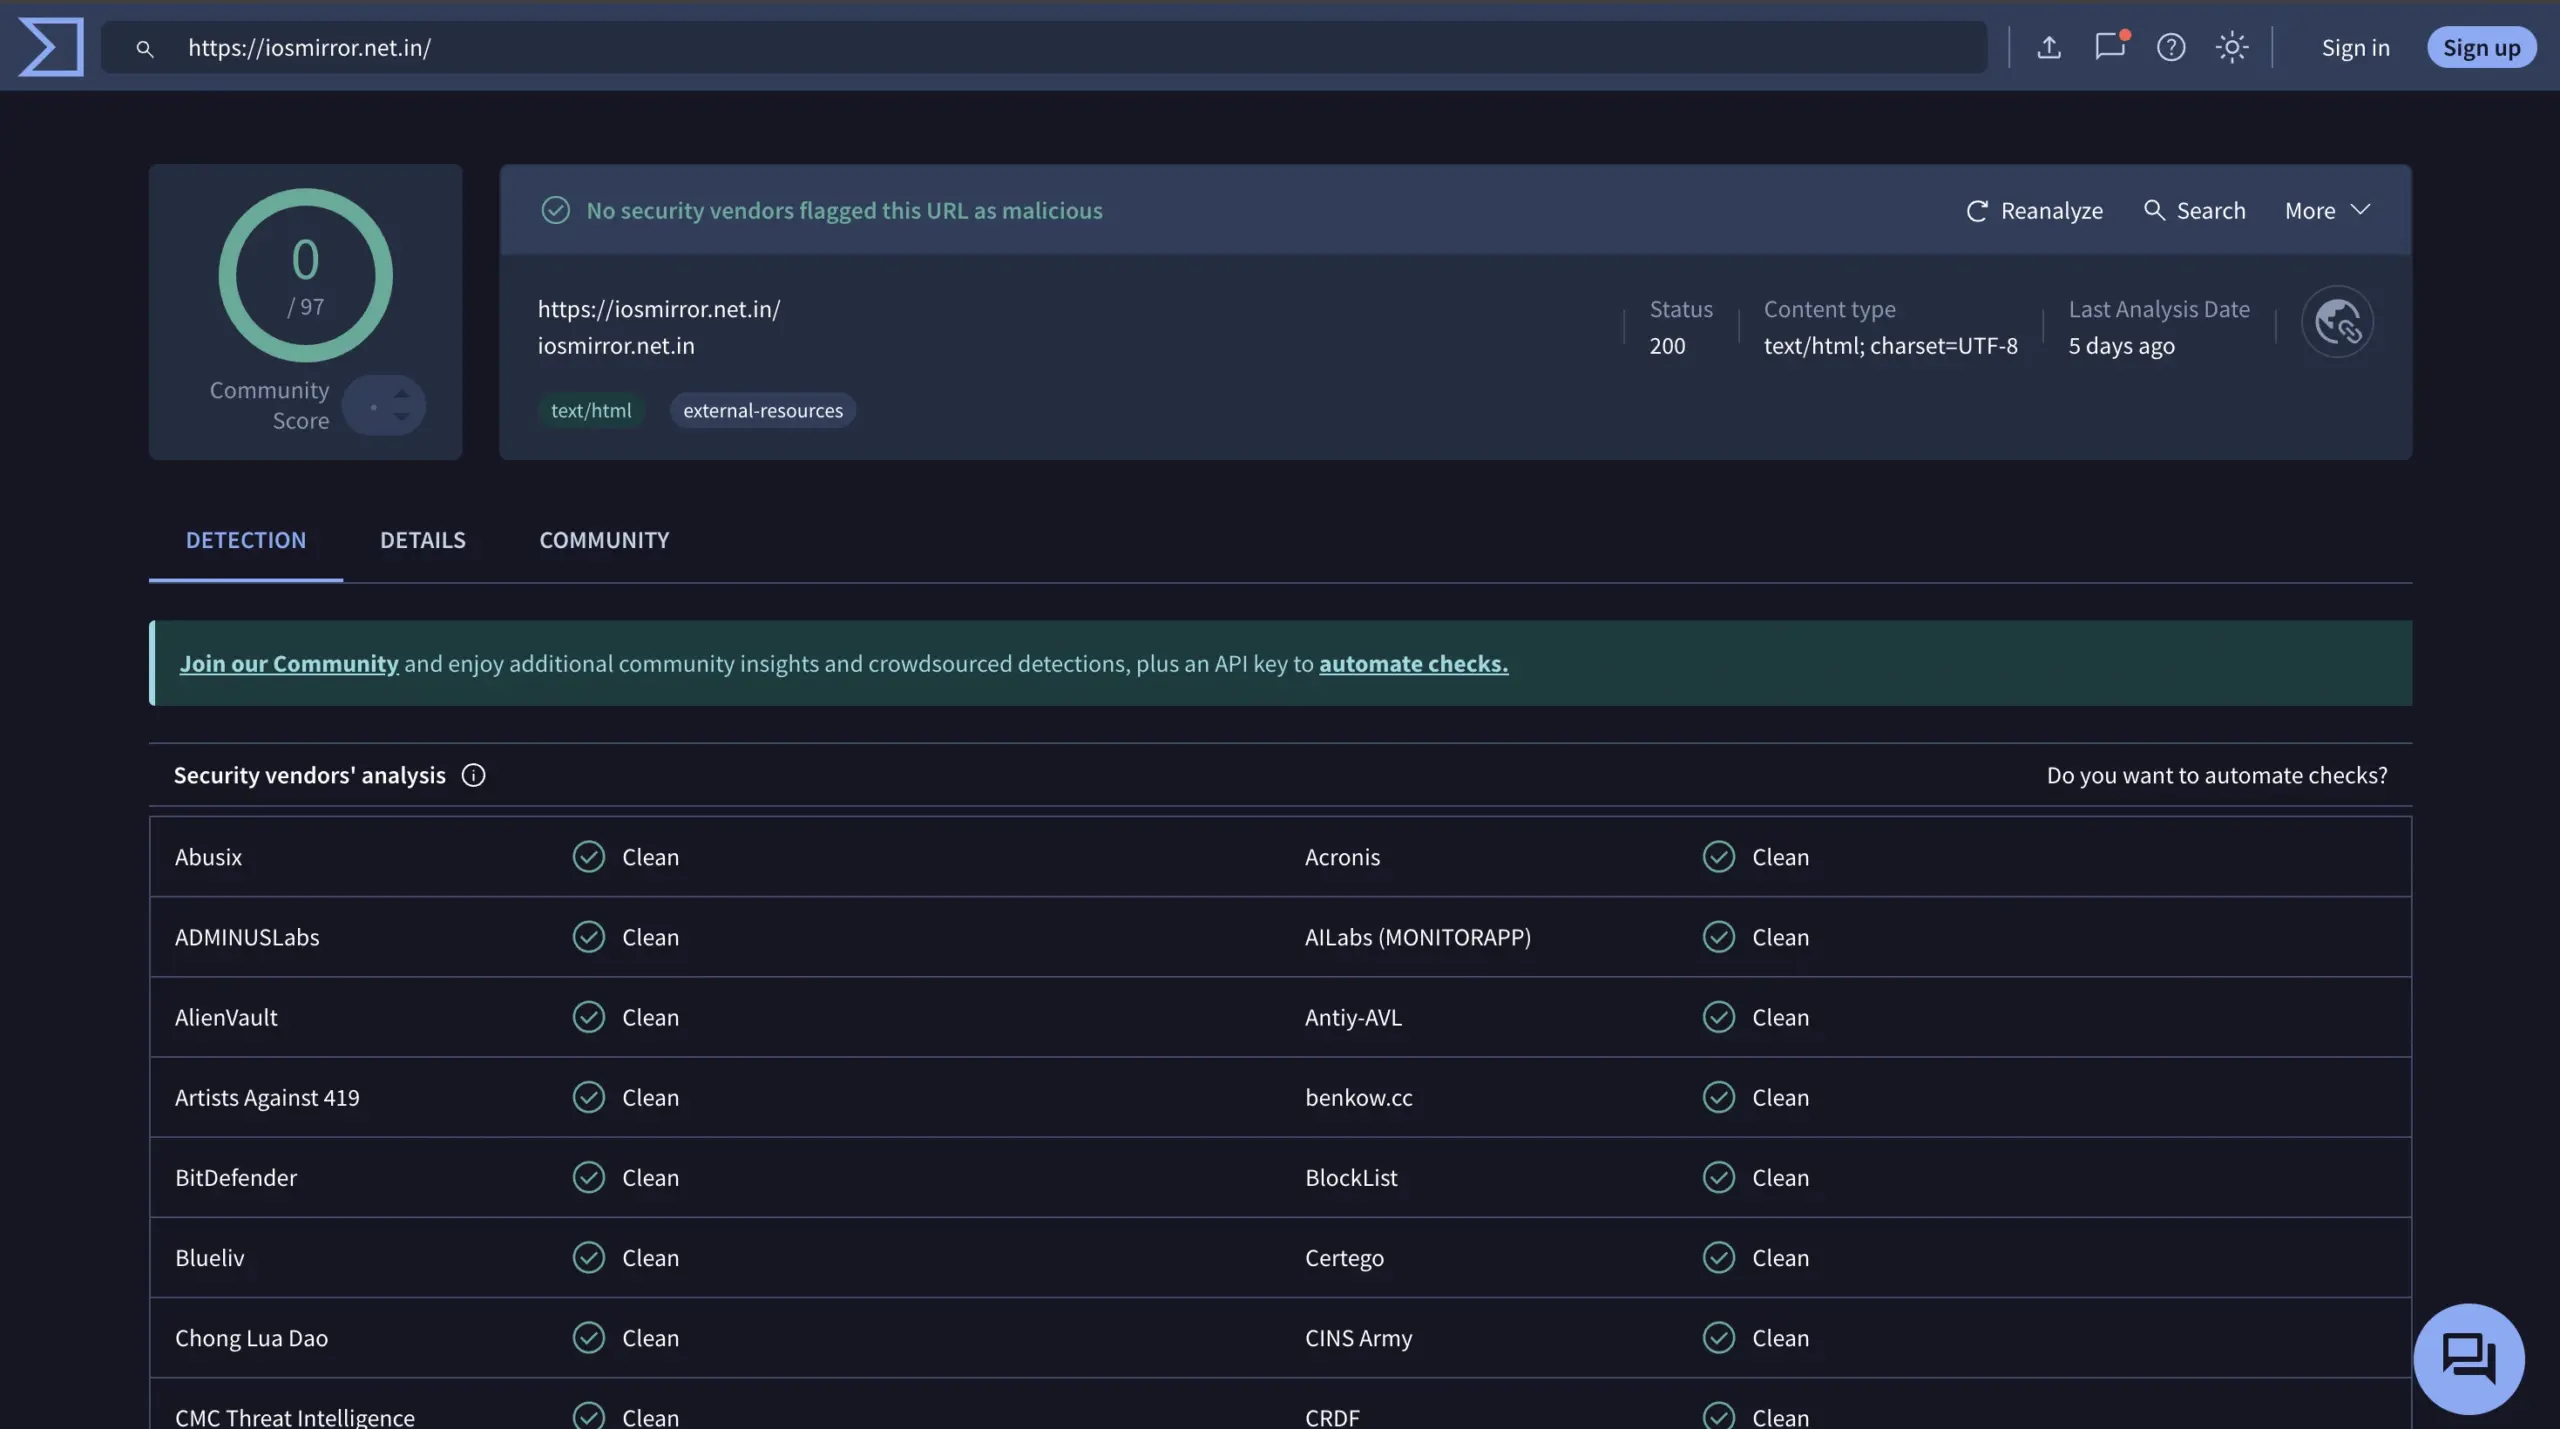
Task: Click the Certego vendor name
Action: click(1344, 1258)
